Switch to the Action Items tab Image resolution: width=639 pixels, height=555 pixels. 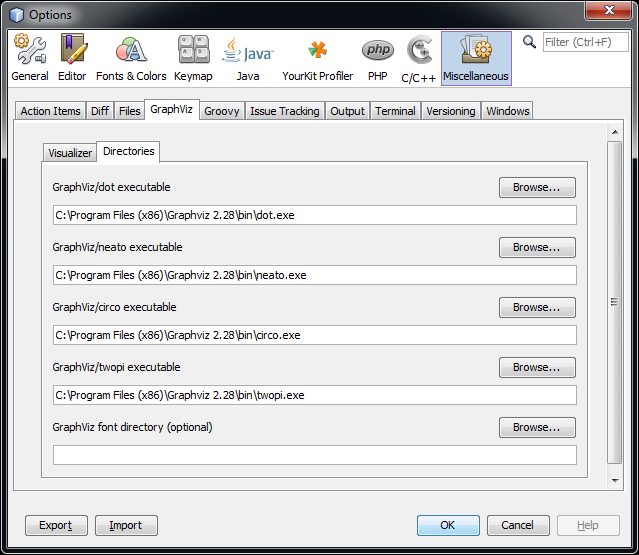[x=51, y=111]
